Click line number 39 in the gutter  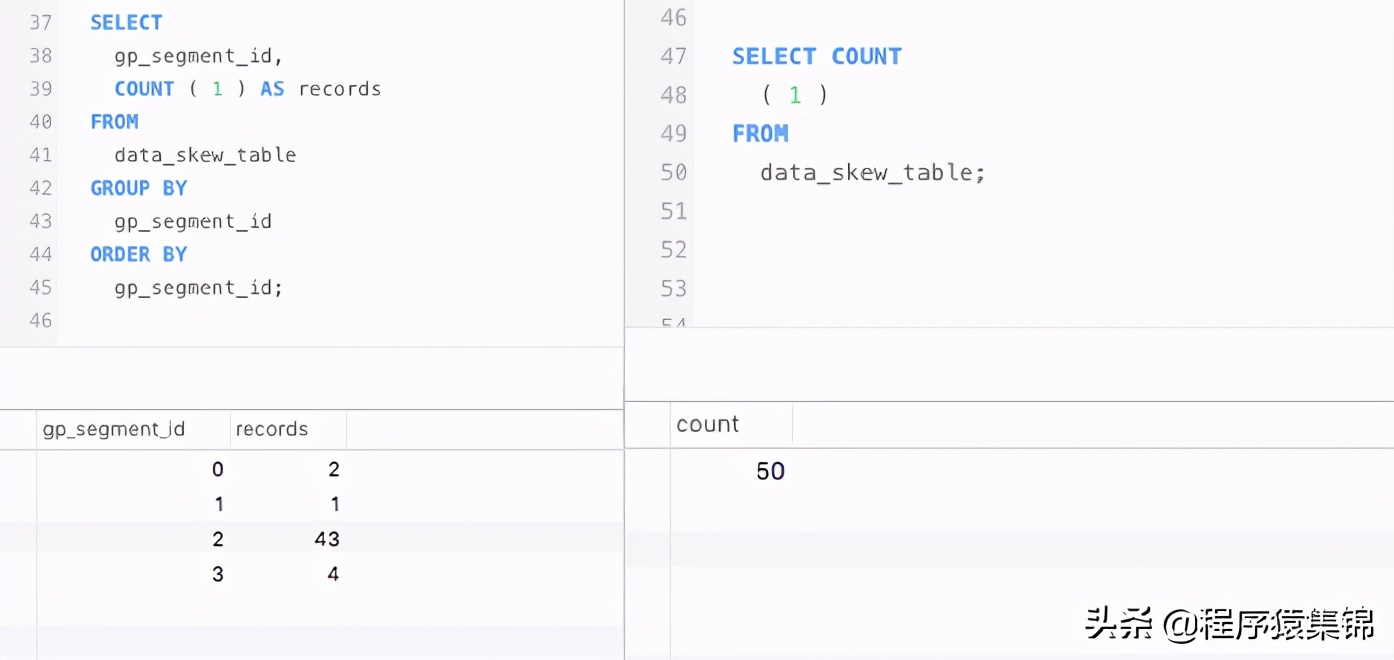pos(40,89)
